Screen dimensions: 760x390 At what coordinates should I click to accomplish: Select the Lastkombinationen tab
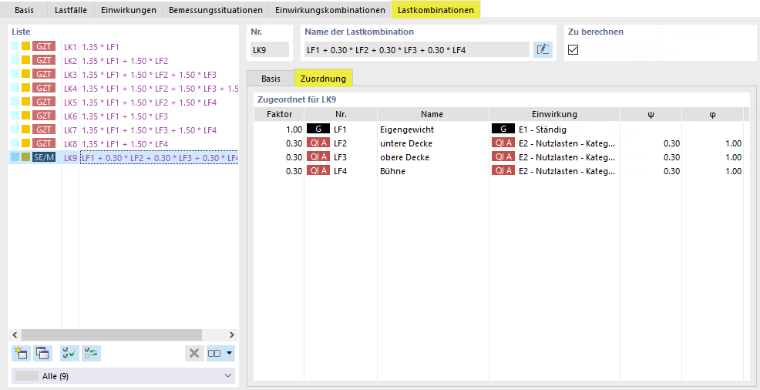click(x=436, y=10)
